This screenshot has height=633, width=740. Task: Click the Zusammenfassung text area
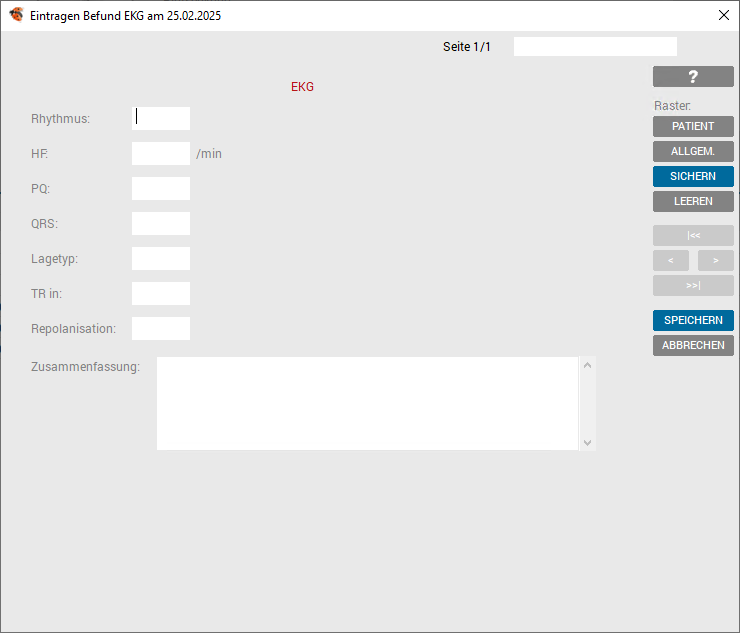pyautogui.click(x=368, y=403)
